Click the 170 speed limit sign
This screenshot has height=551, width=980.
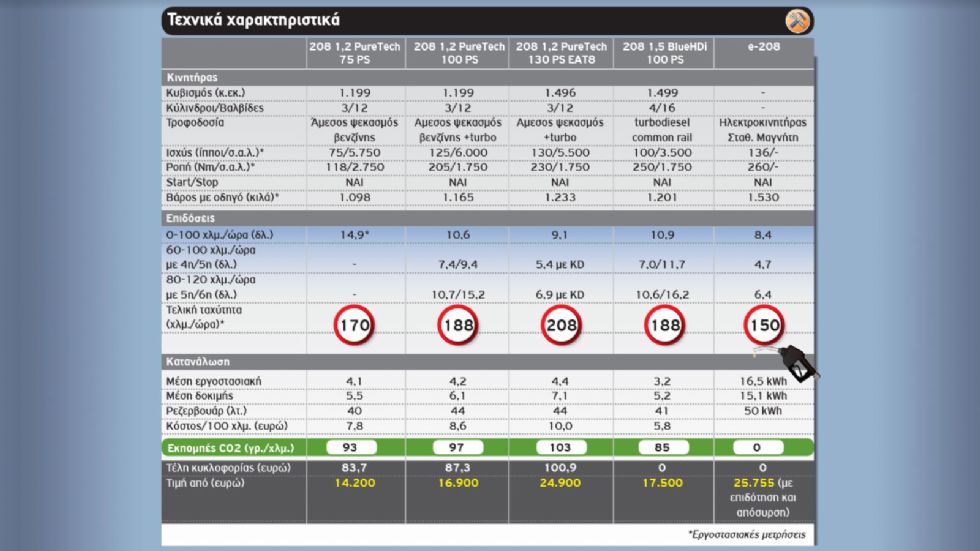click(x=354, y=325)
